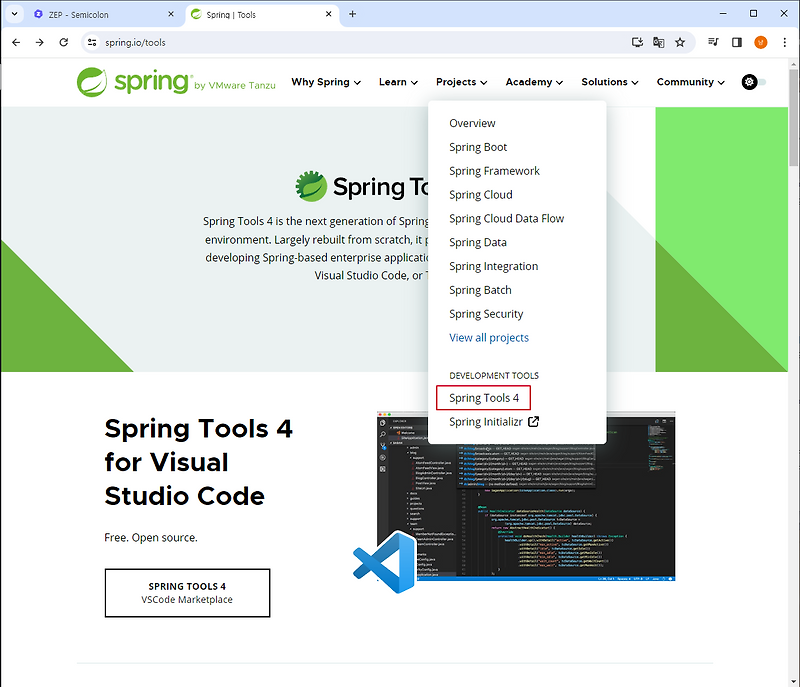Click the page vertical scrollbar
The height and width of the screenshot is (687, 800).
tap(793, 118)
